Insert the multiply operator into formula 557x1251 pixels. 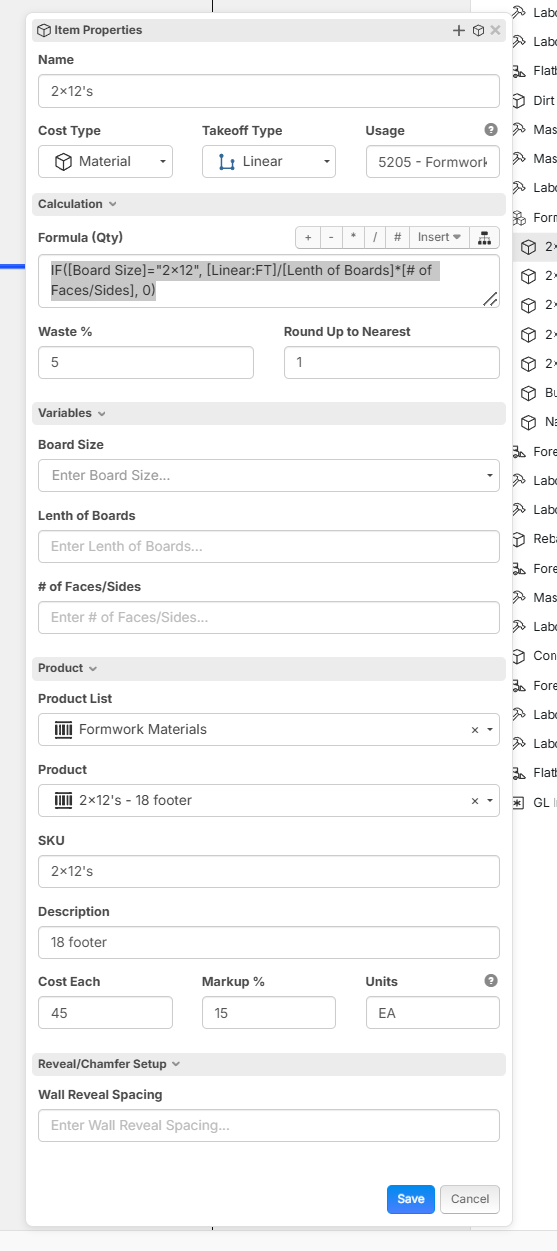point(353,237)
